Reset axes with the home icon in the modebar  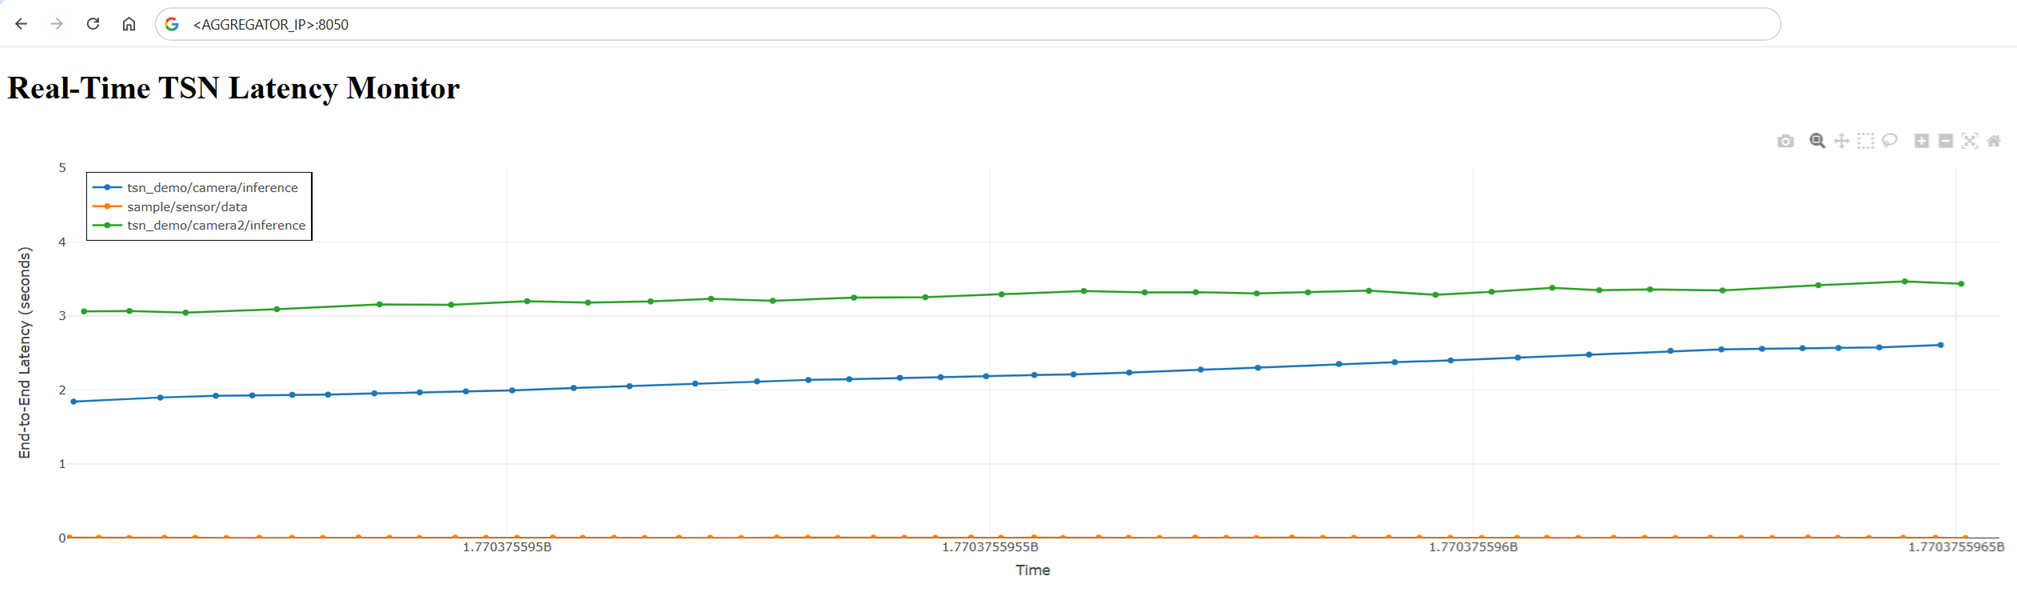(x=1993, y=141)
